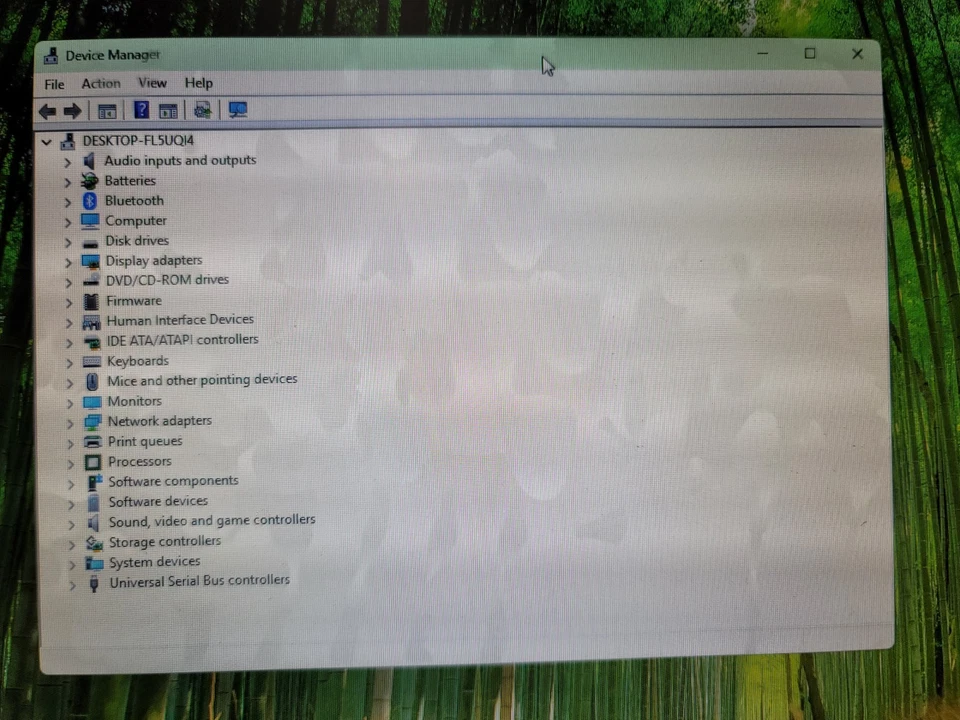Click the Bluetooth category icon
Image resolution: width=960 pixels, height=720 pixels.
[x=90, y=200]
